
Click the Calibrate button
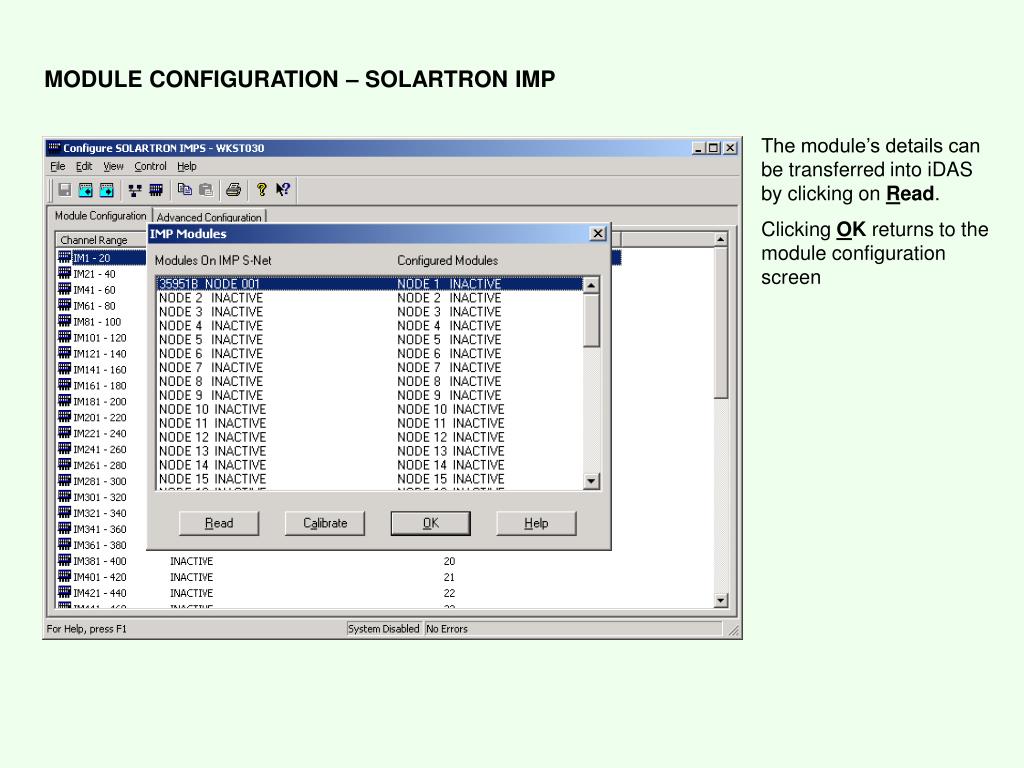[x=325, y=523]
